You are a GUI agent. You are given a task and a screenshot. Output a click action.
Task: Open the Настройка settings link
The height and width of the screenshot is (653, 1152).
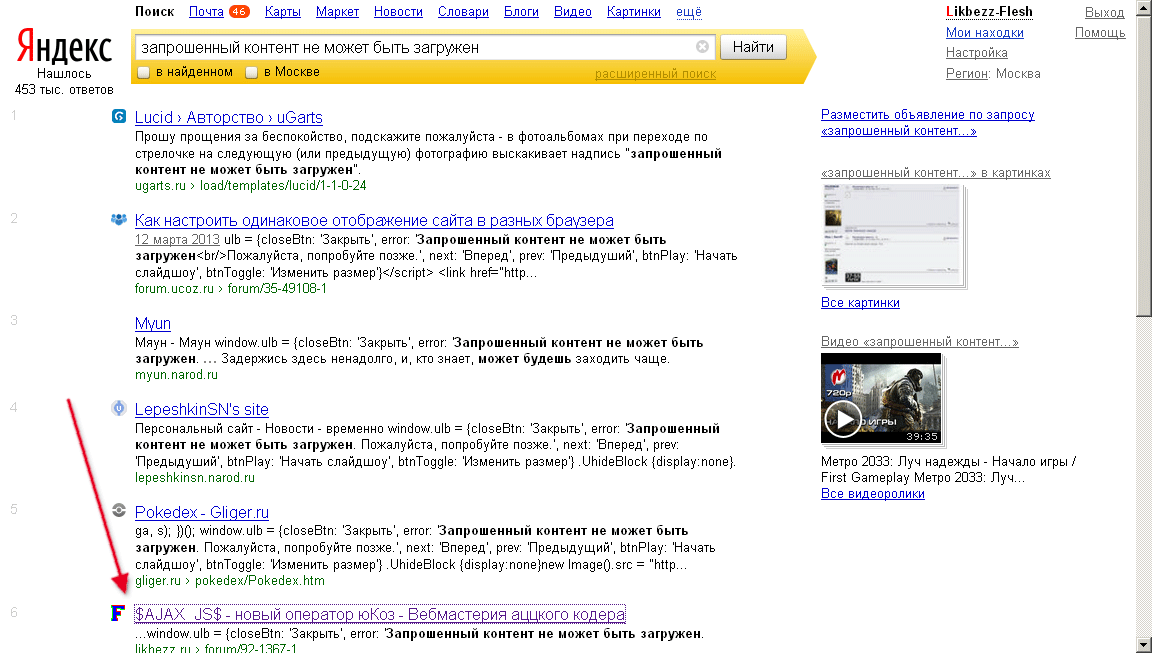(976, 53)
